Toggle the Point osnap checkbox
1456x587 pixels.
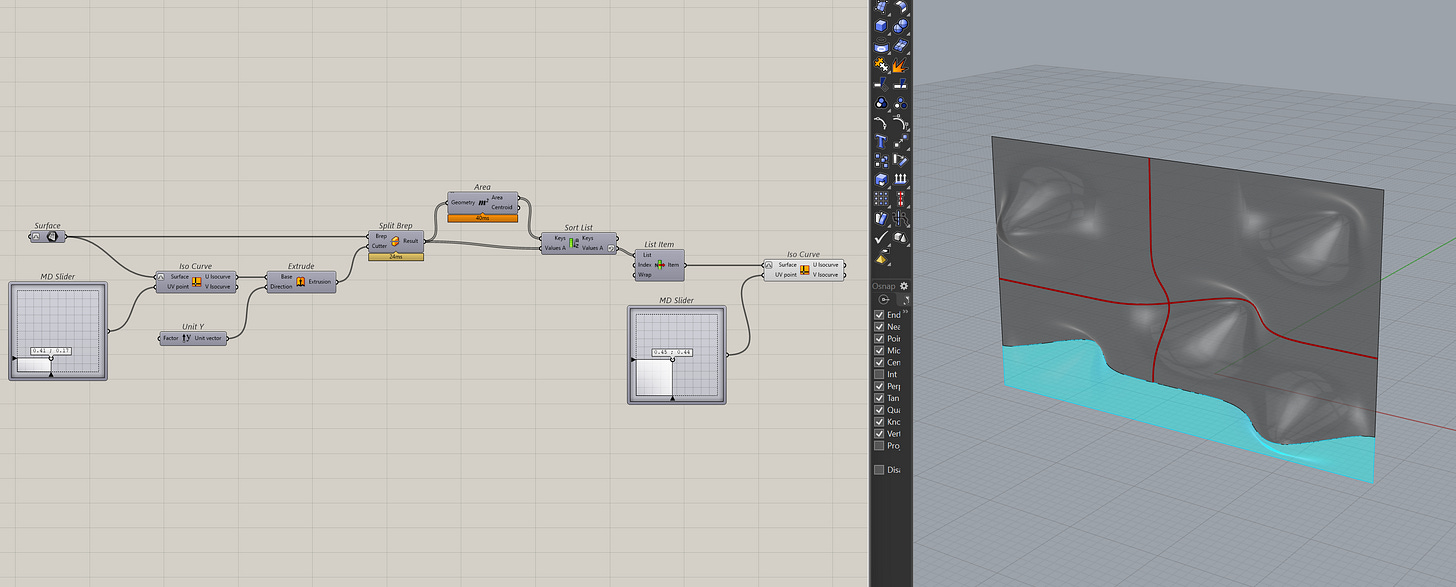[879, 339]
